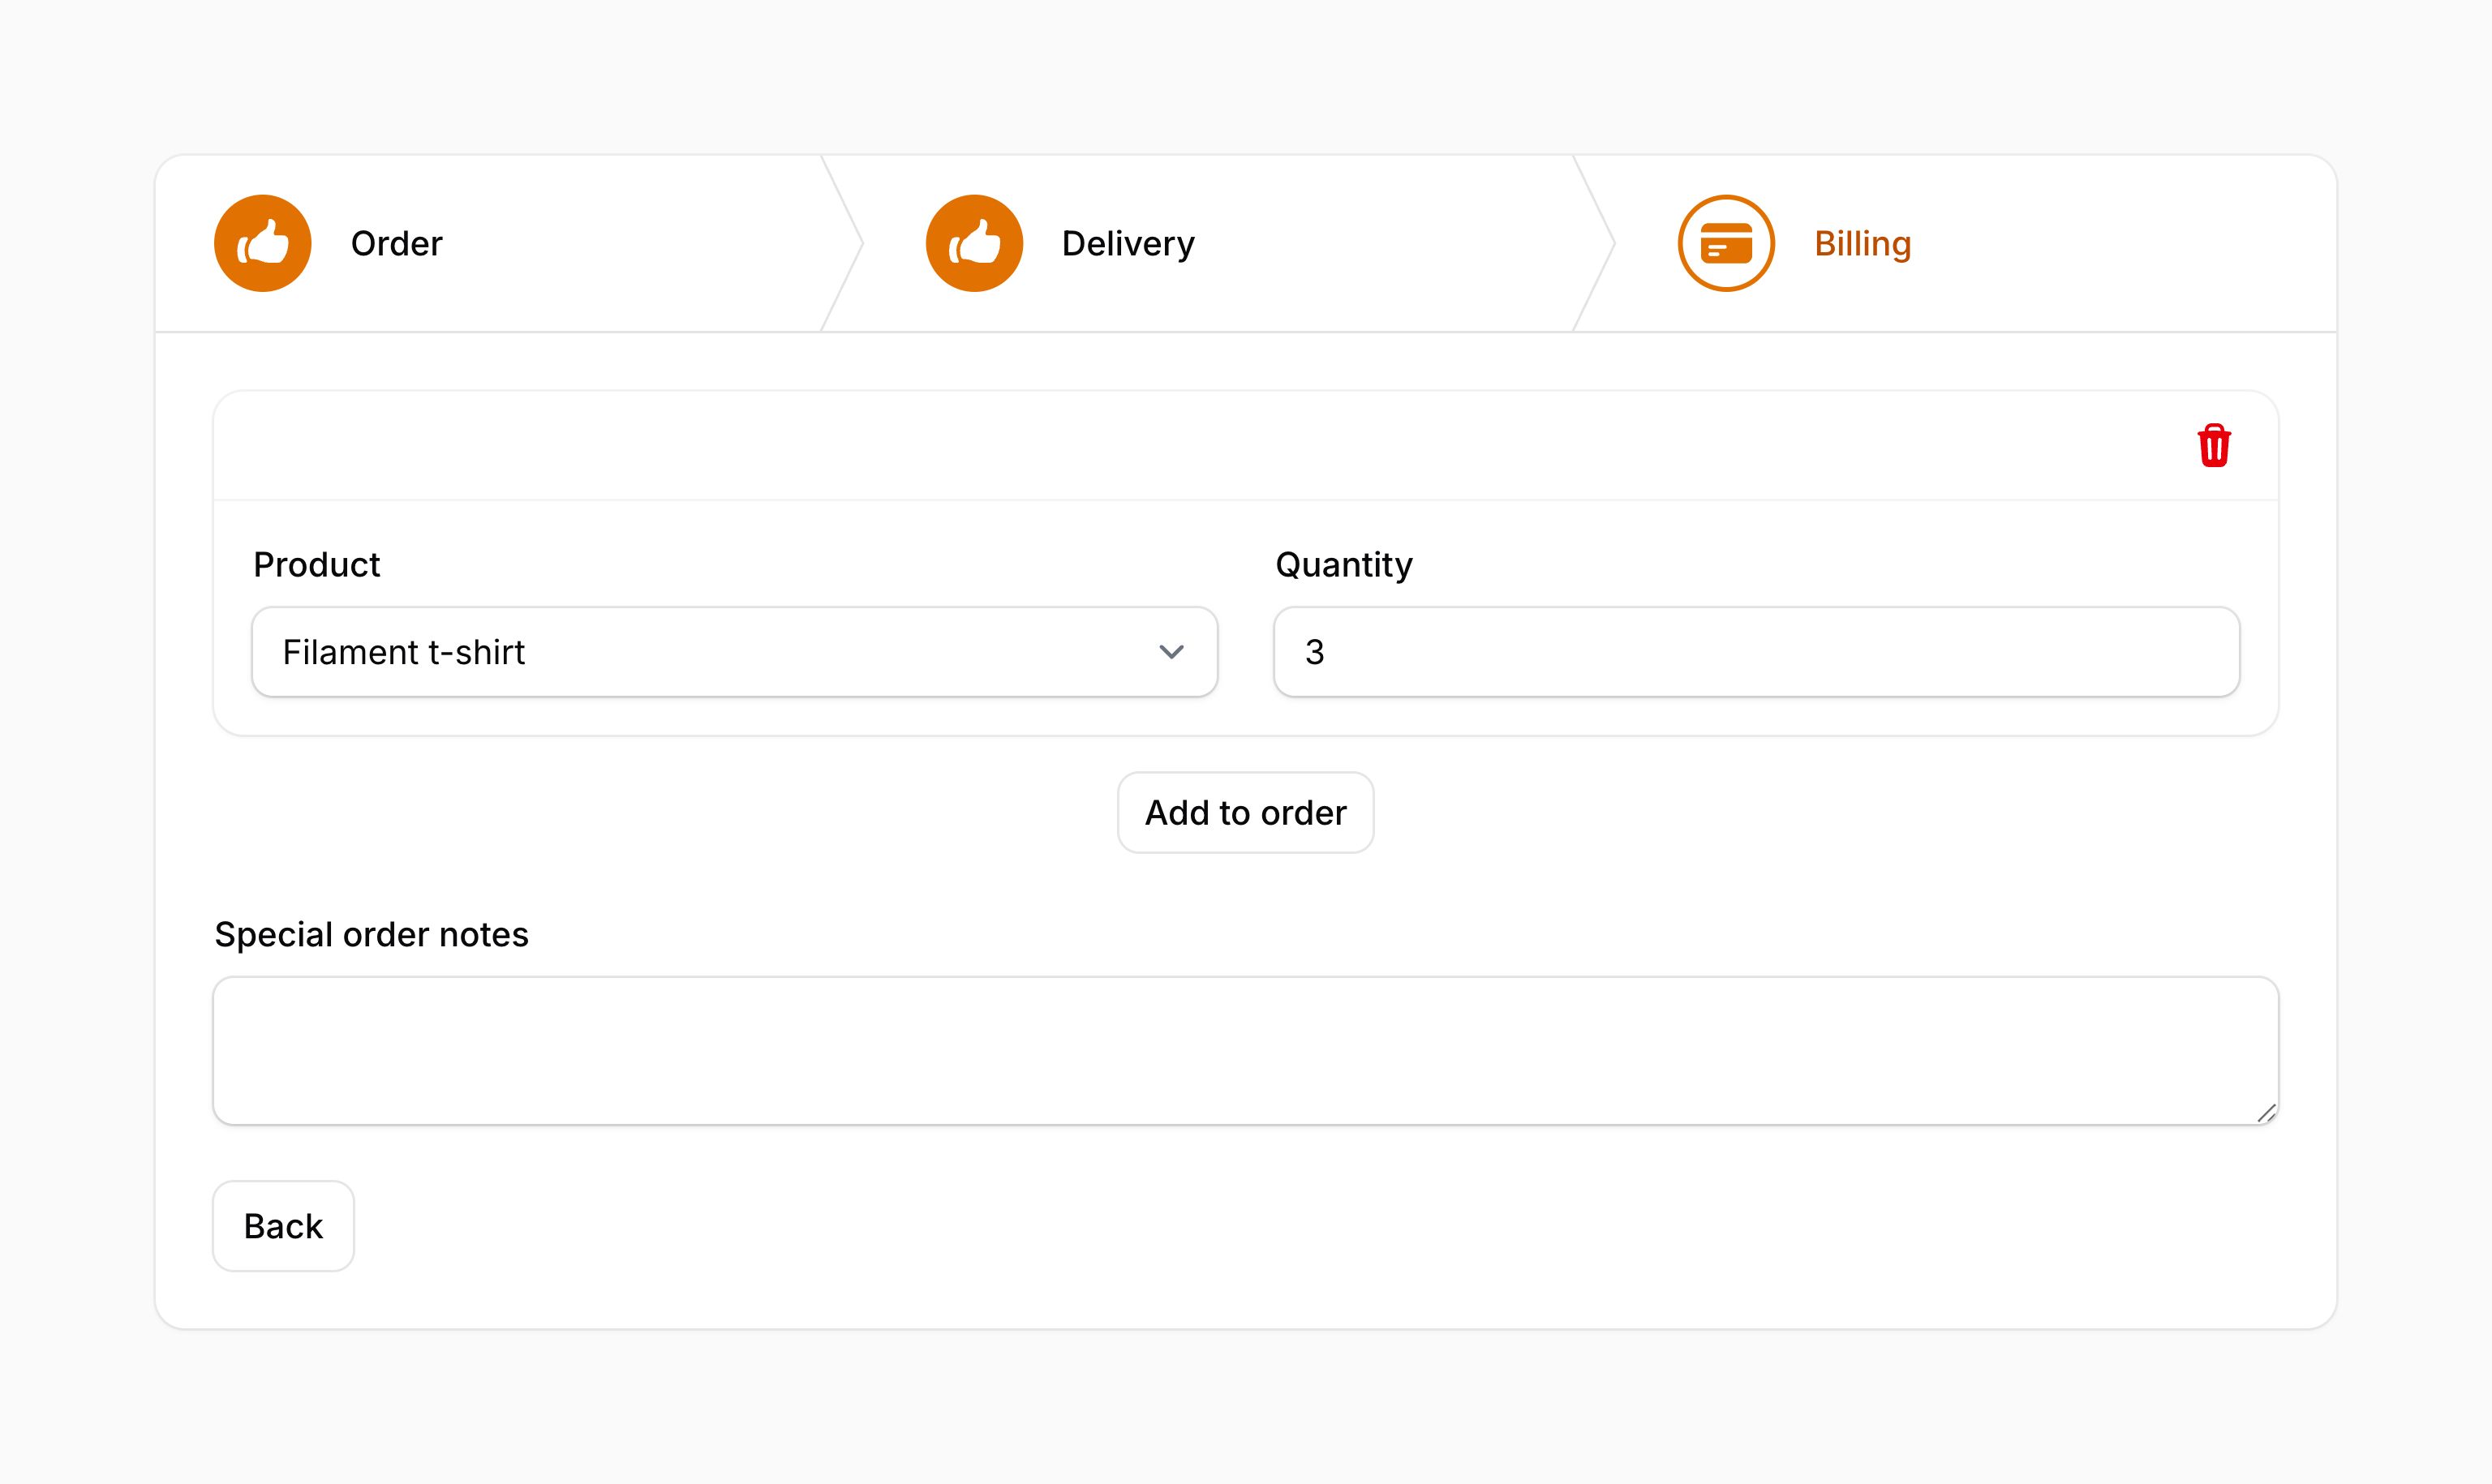Click the Order step thumbs-up icon

(263, 243)
